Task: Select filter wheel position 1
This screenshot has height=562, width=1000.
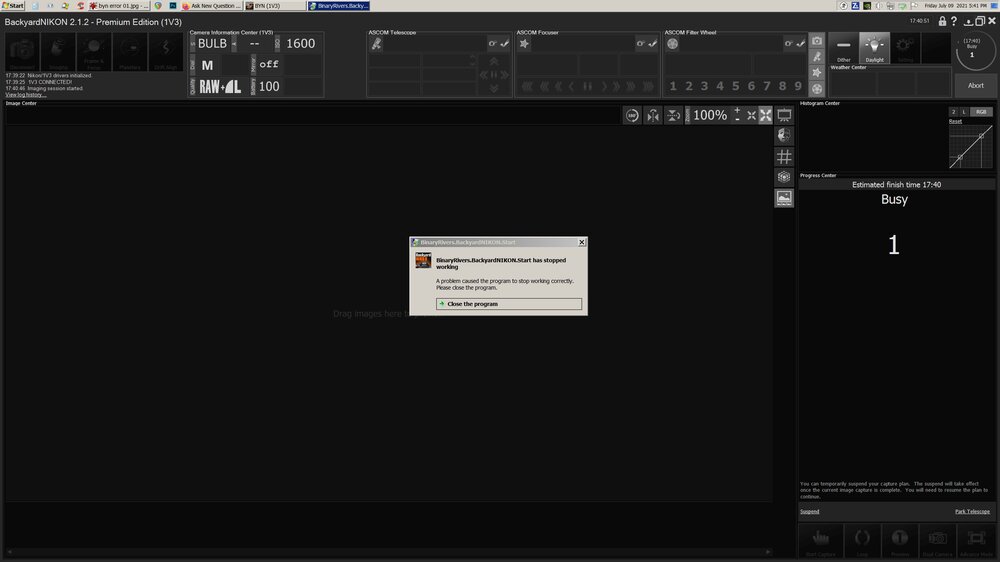Action: coord(673,86)
